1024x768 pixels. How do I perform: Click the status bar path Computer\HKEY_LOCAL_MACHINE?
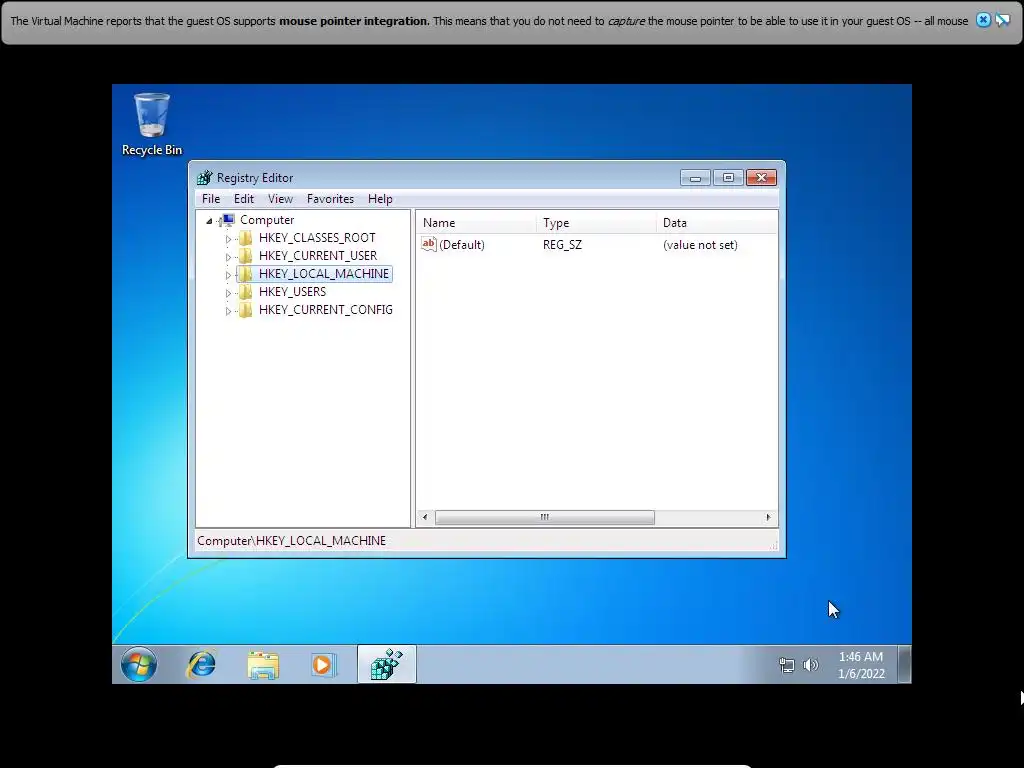coord(291,541)
